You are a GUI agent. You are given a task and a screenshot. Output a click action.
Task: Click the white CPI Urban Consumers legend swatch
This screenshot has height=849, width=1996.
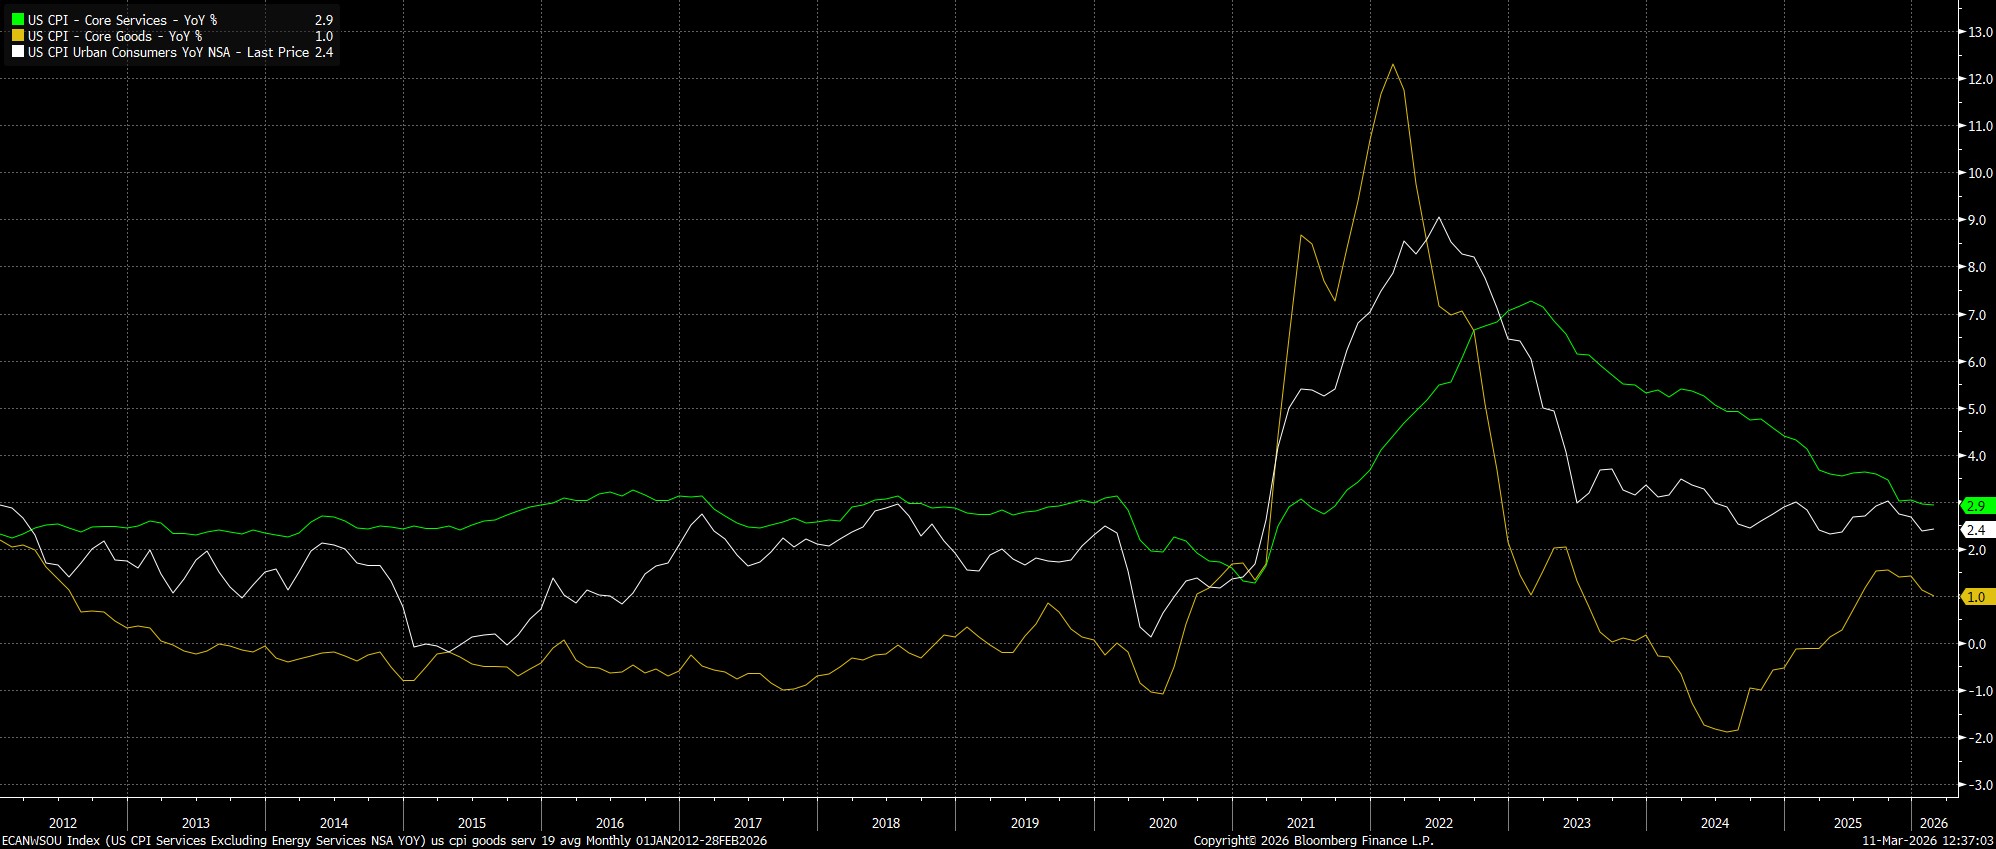pyautogui.click(x=18, y=52)
